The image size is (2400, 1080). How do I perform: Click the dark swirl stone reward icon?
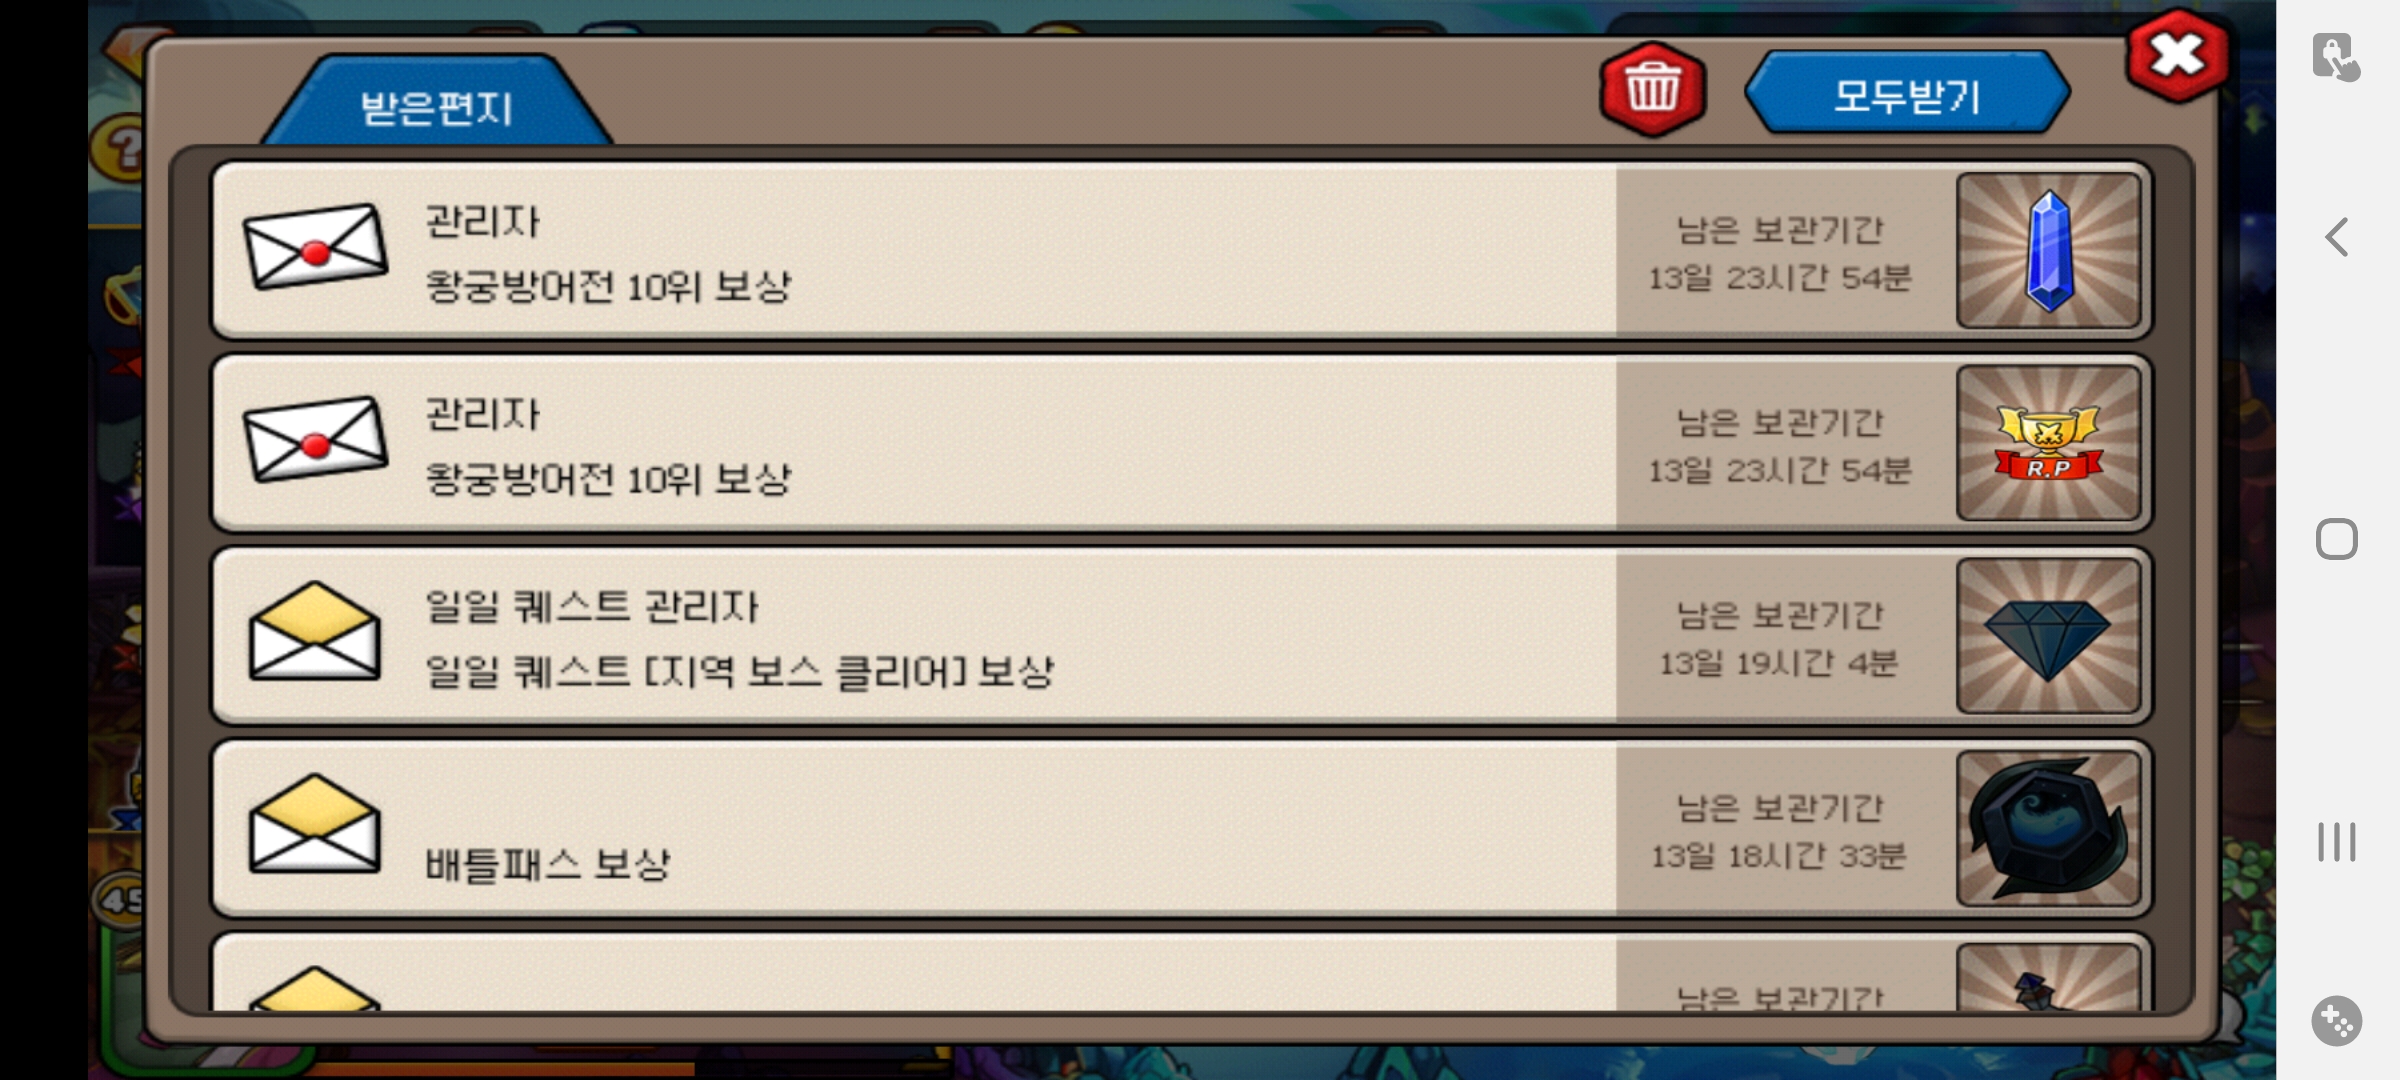coord(2048,829)
